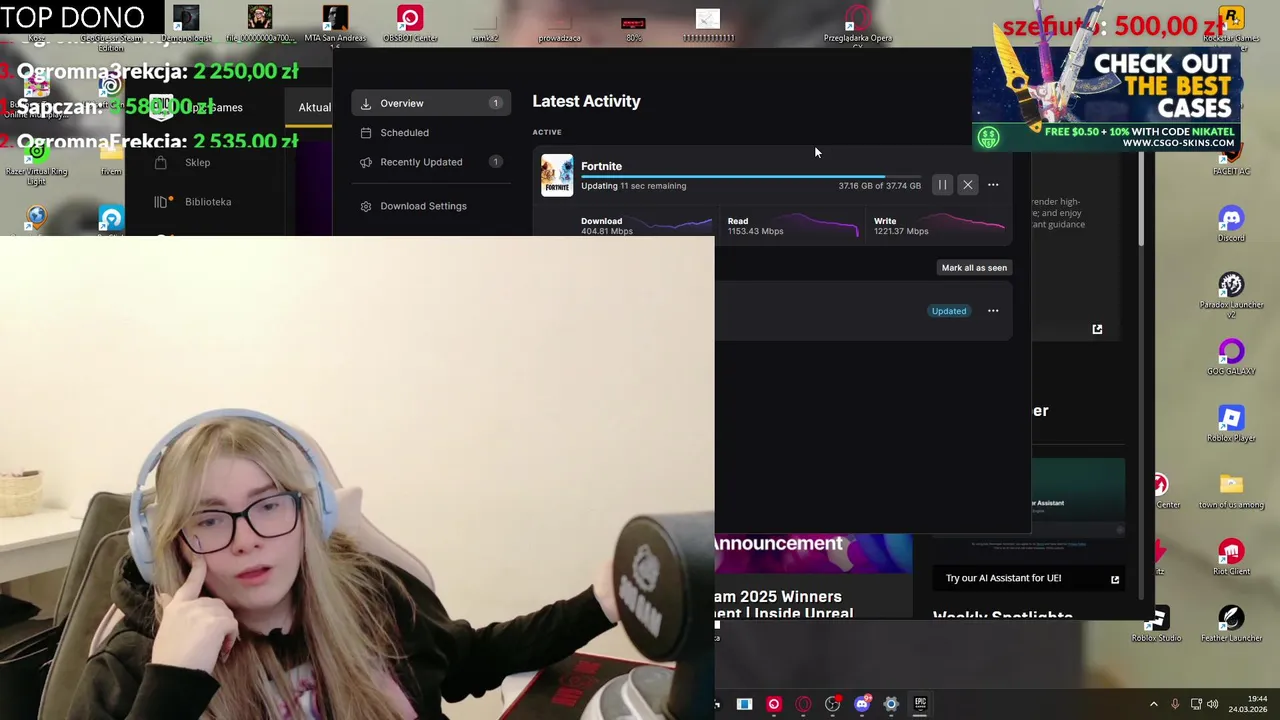Image resolution: width=1280 pixels, height=720 pixels.
Task: Click the external link icon in the right panel
Action: click(x=1097, y=329)
